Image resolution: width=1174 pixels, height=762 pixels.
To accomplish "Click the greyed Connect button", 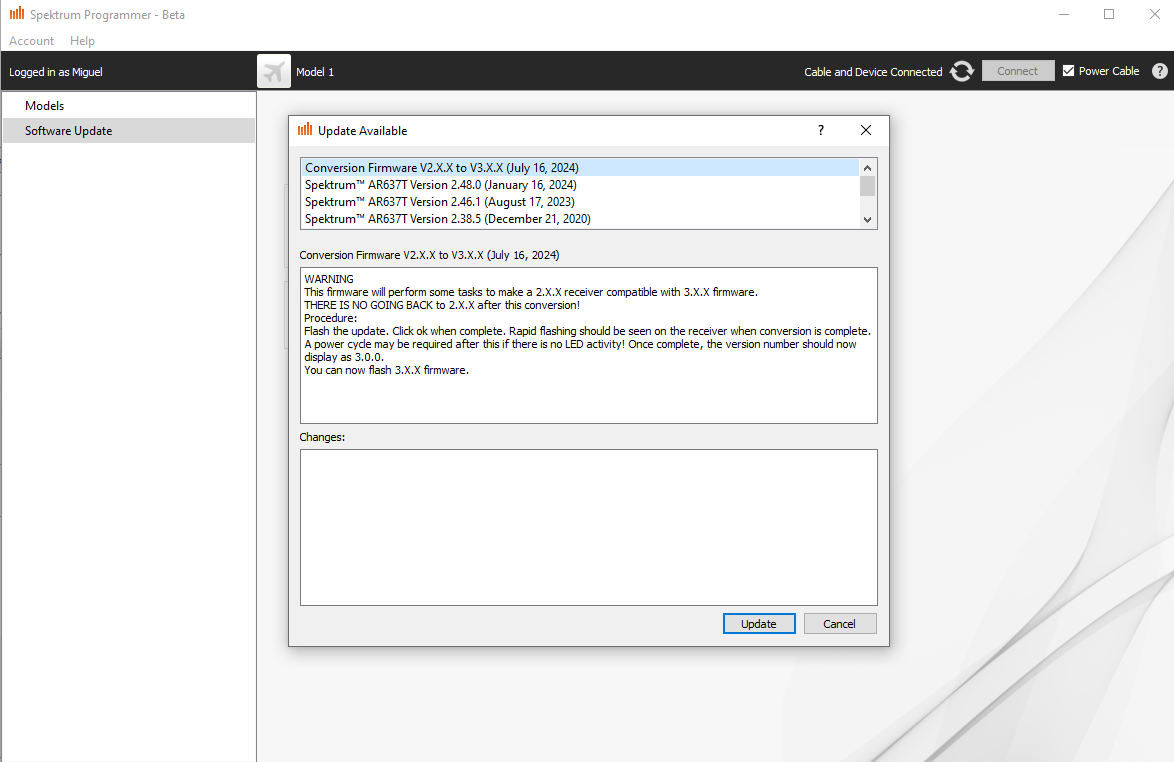I will click(x=1017, y=71).
